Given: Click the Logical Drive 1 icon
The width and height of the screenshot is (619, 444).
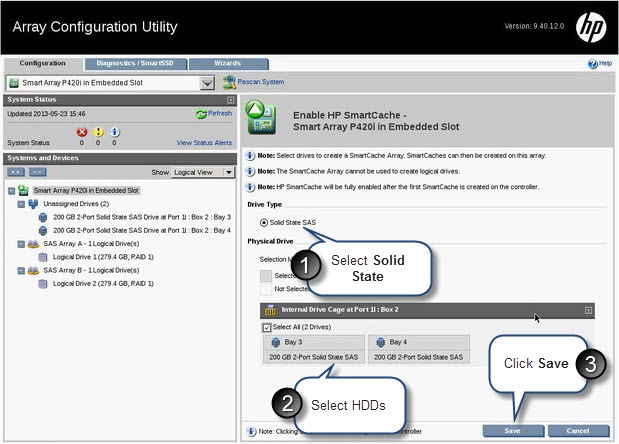Looking at the screenshot, I should point(43,257).
